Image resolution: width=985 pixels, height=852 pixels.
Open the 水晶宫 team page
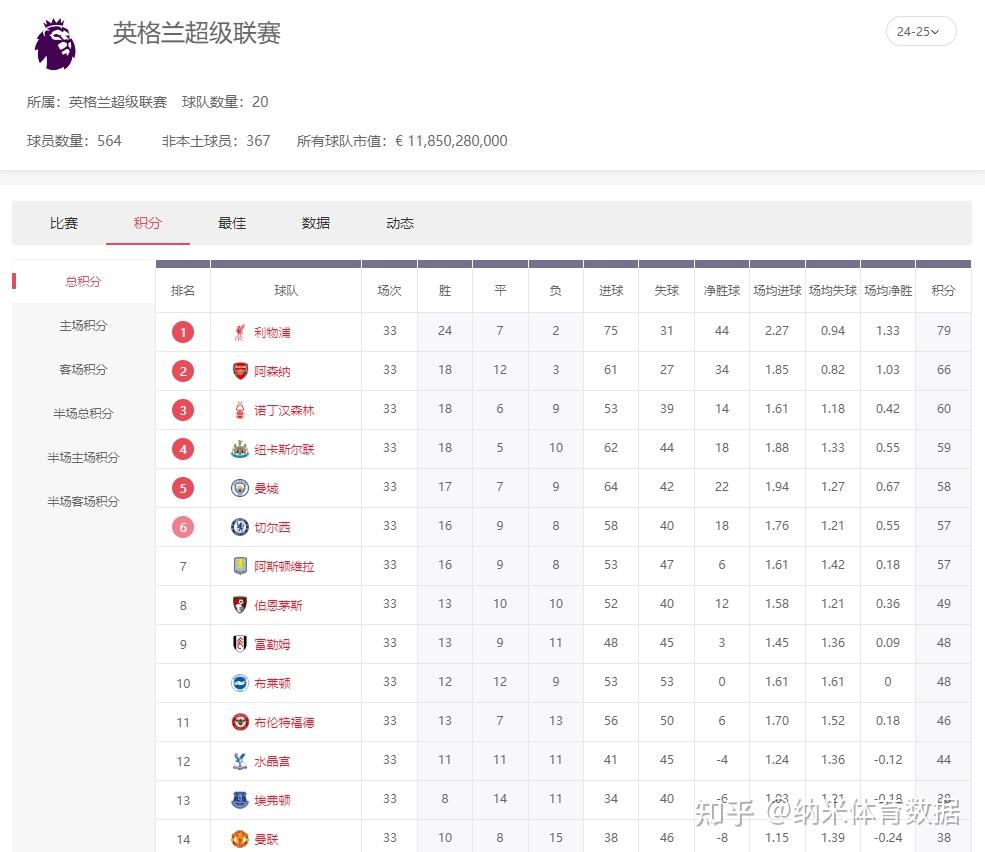click(272, 760)
